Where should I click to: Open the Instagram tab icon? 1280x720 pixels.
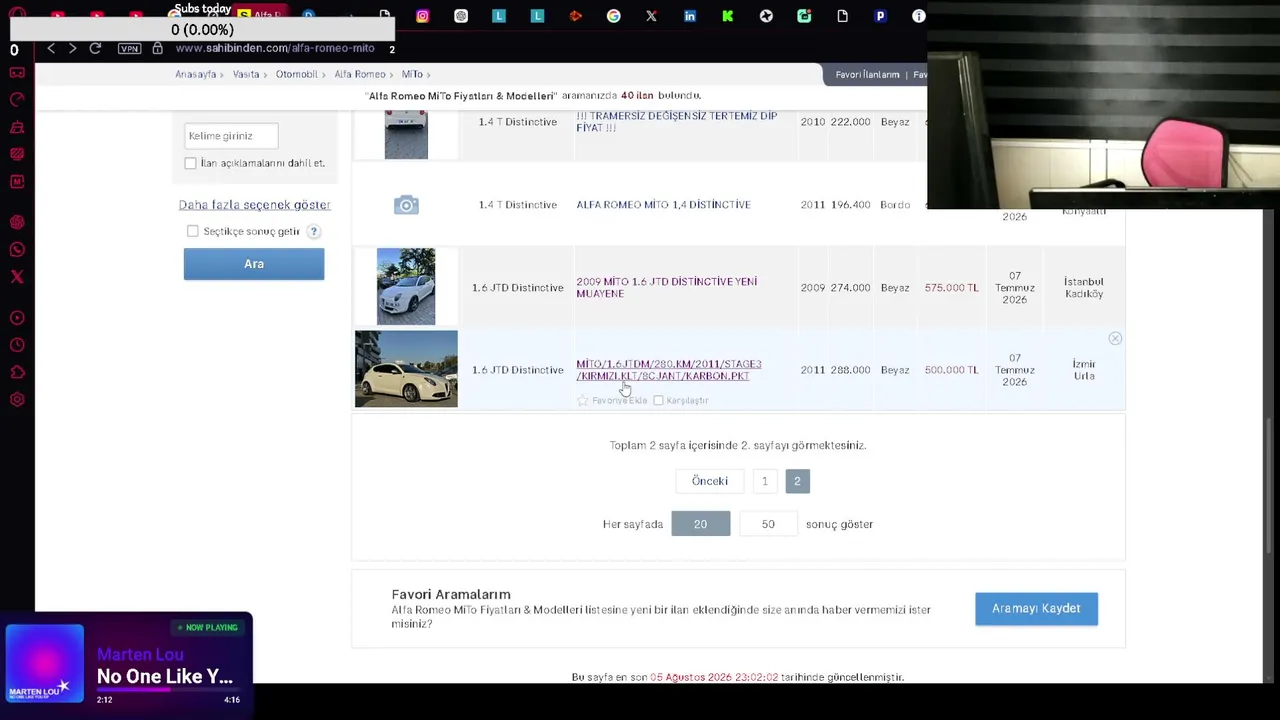(423, 16)
